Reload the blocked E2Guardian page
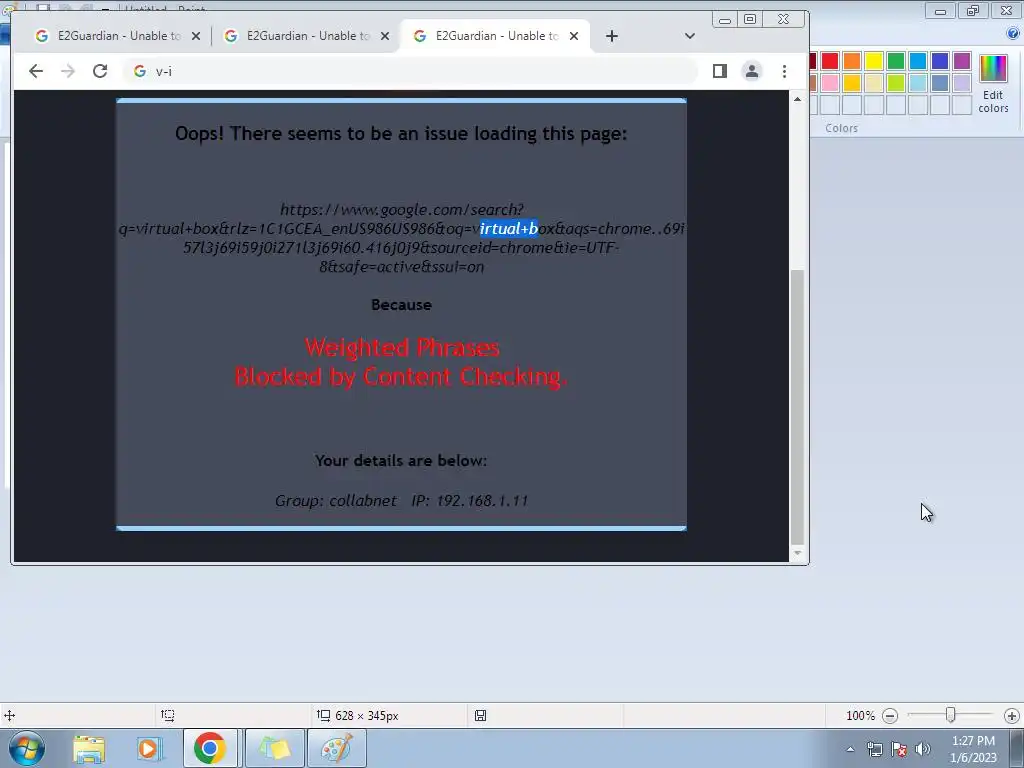 [100, 71]
